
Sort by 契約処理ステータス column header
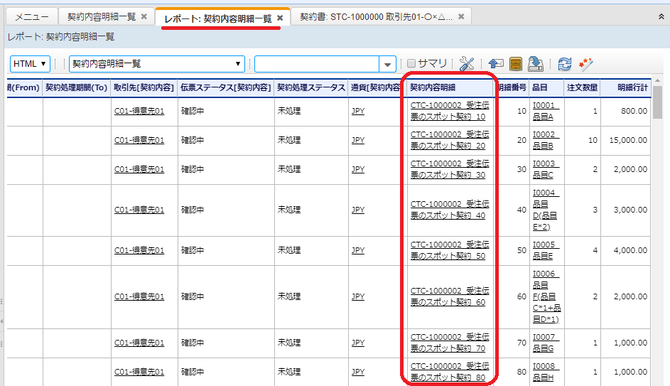click(x=311, y=88)
